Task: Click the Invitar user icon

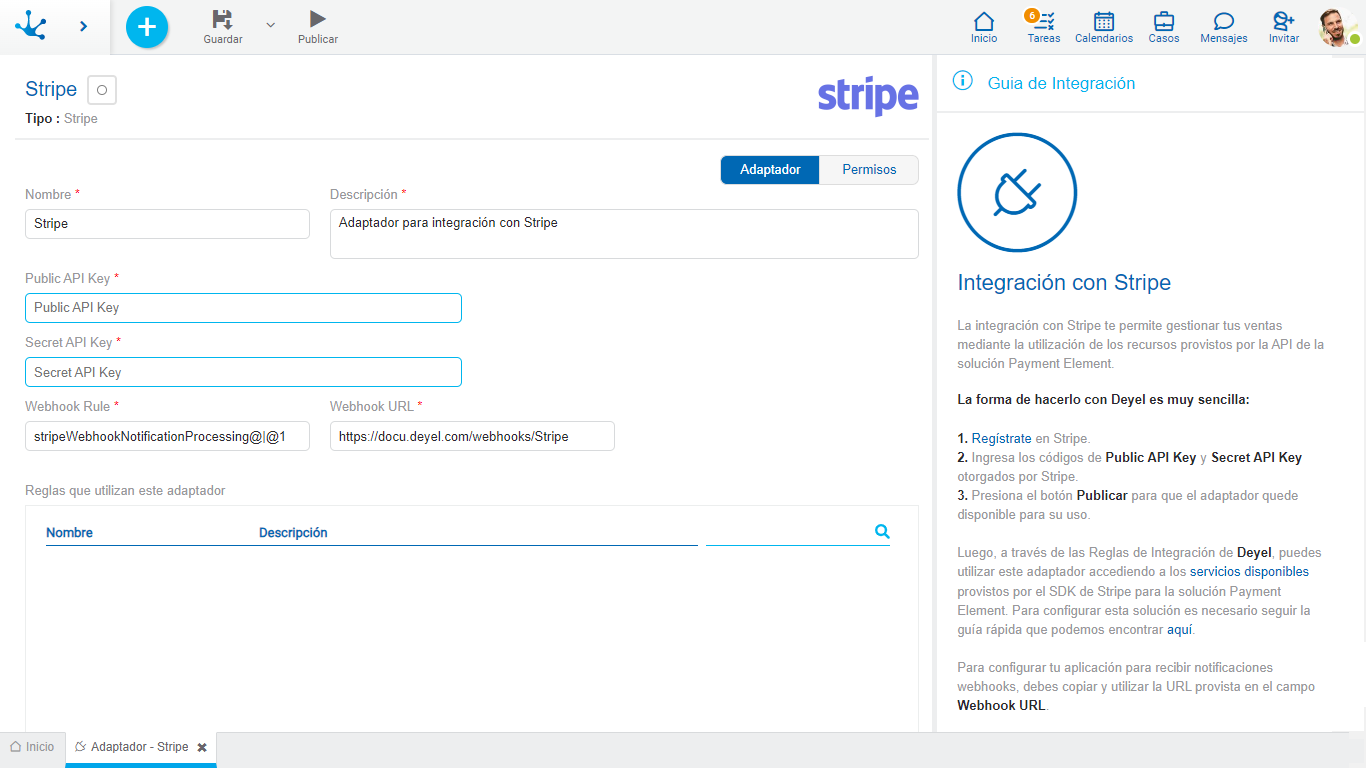Action: tap(1284, 27)
